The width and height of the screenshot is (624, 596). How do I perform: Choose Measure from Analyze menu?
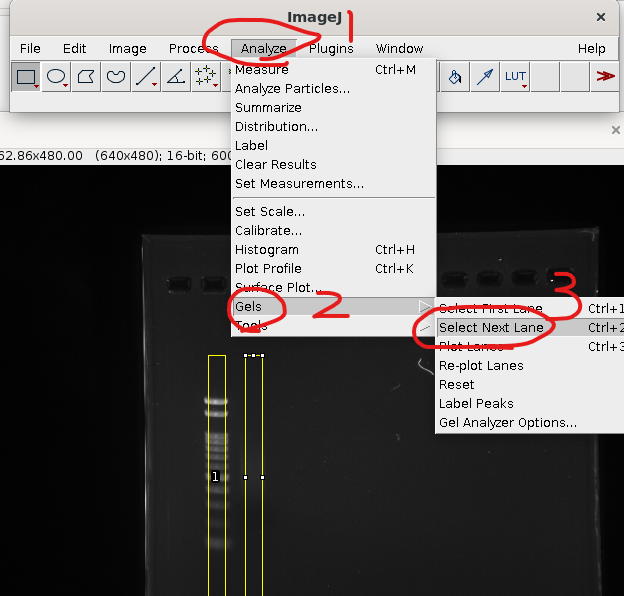click(333, 70)
